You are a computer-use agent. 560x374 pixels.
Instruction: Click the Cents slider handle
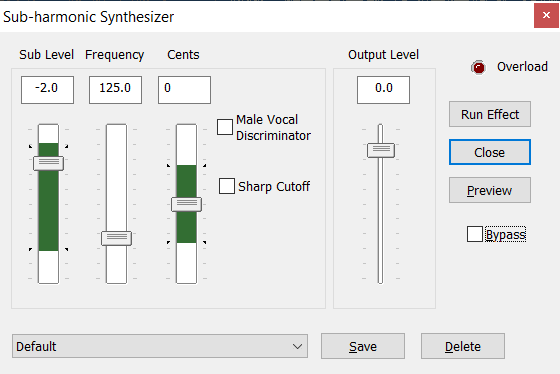point(186,204)
